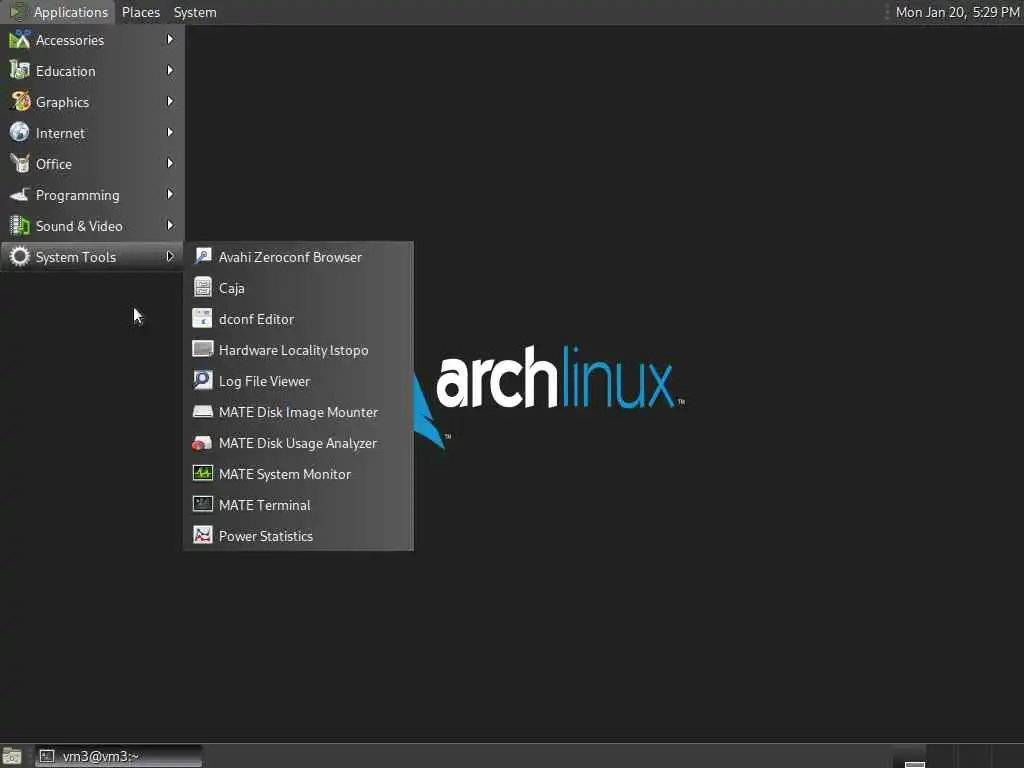Image resolution: width=1024 pixels, height=768 pixels.
Task: Open the Places menu
Action: tap(140, 12)
